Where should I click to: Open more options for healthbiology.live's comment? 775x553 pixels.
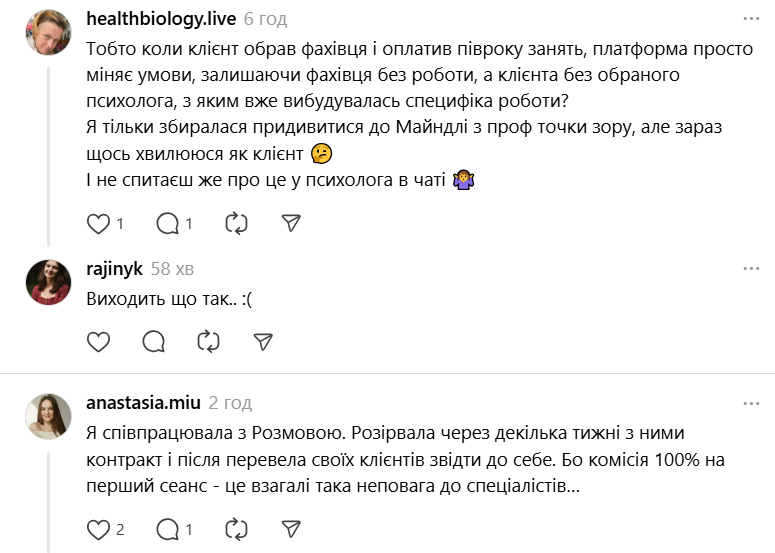(x=750, y=19)
